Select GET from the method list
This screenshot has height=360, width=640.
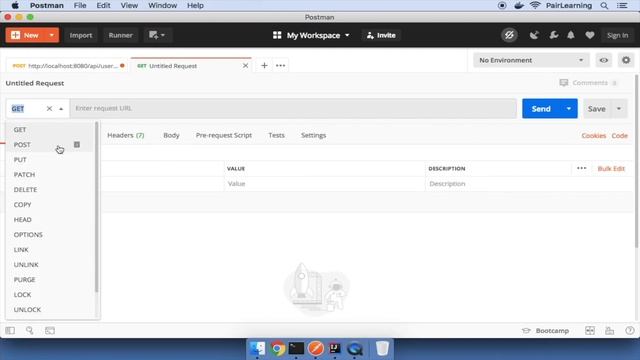50,130
